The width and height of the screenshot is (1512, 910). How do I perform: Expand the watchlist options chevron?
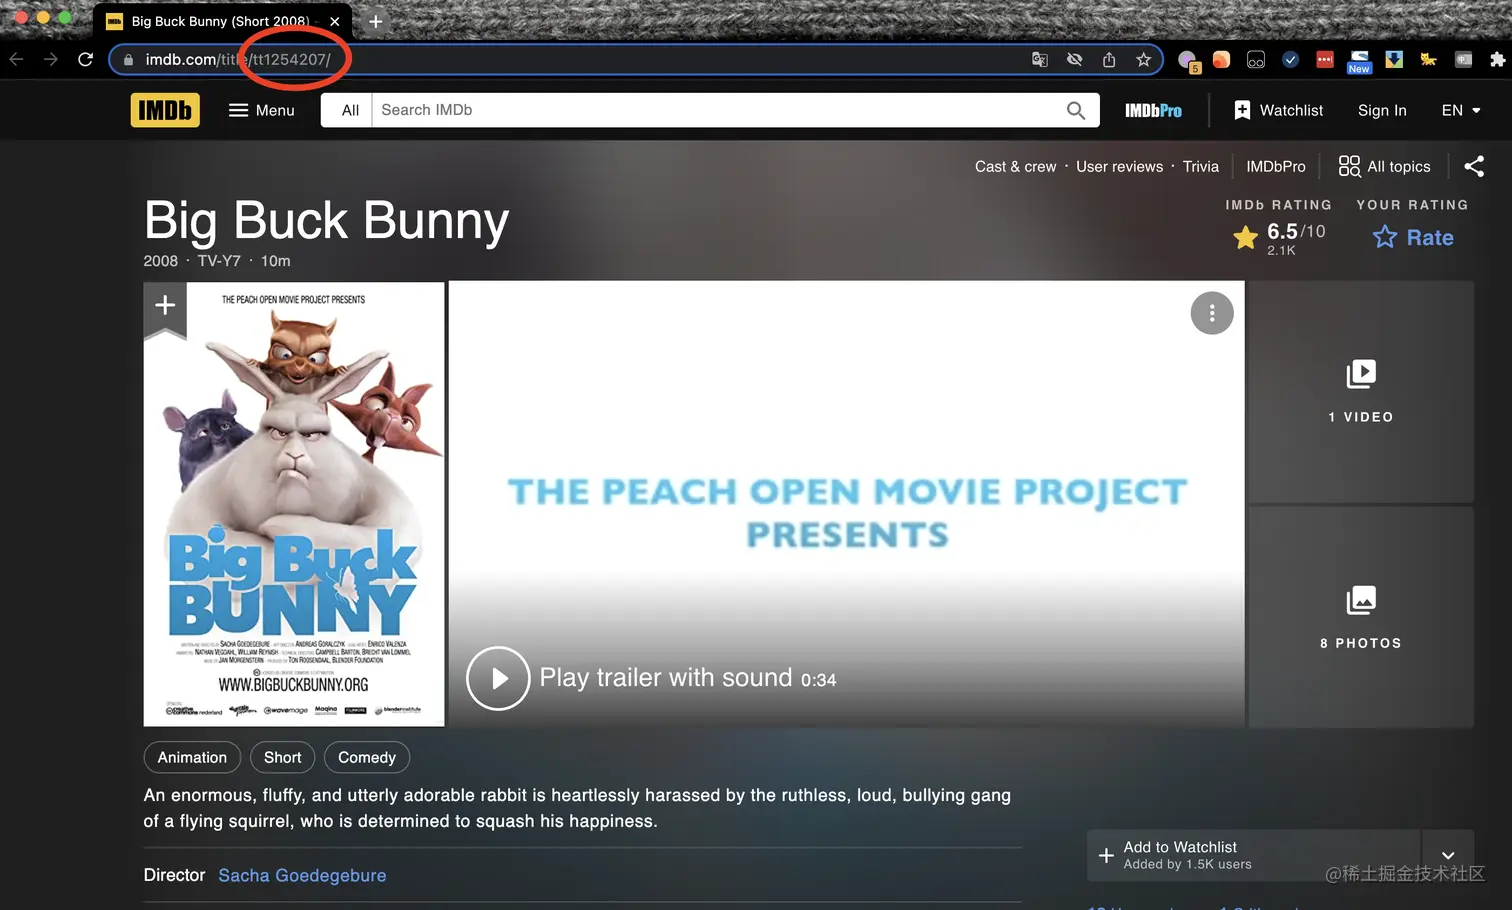pos(1448,855)
